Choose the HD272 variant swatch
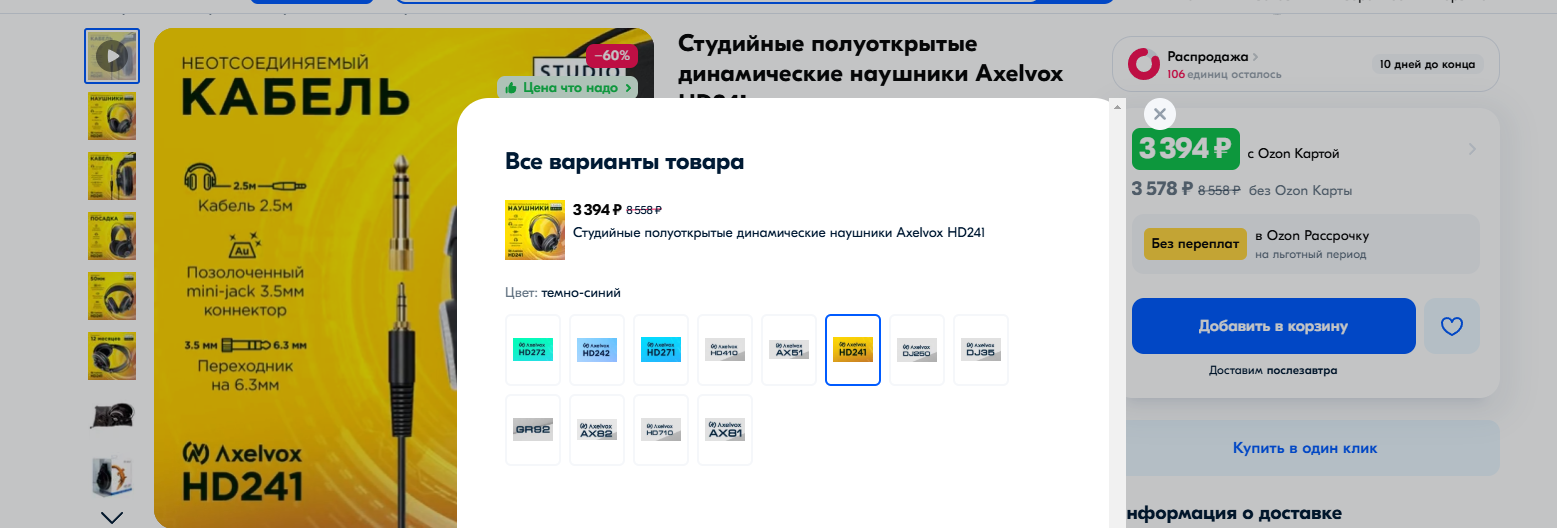This screenshot has height=528, width=1557. 533,350
